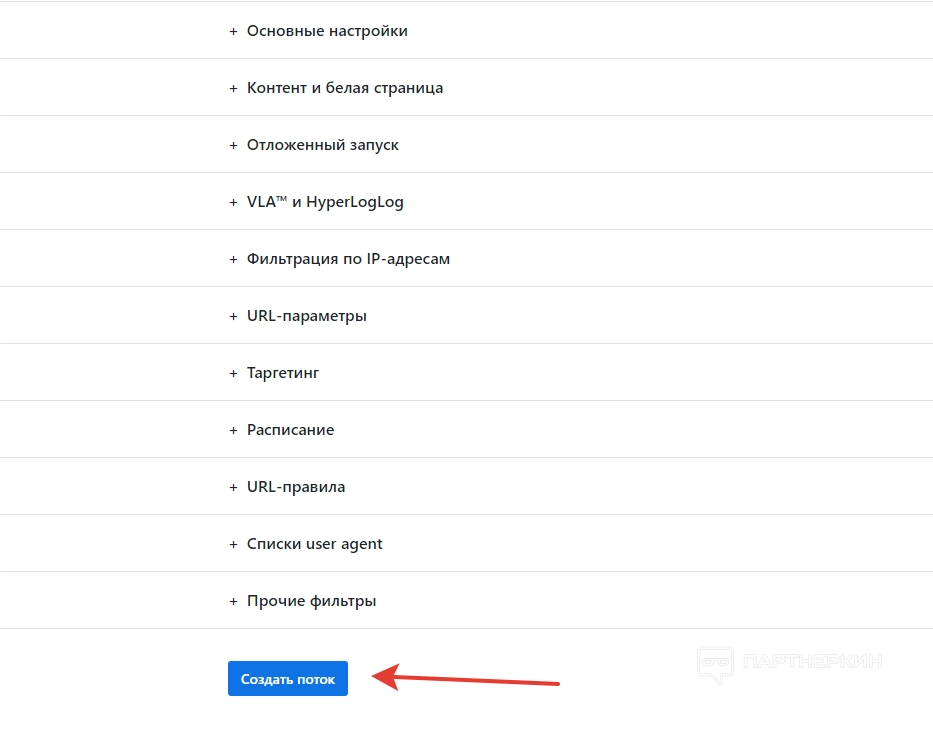The height and width of the screenshot is (737, 933).
Task: Click plus icon next to VLA™ и HyperLogLog
Action: tap(234, 202)
